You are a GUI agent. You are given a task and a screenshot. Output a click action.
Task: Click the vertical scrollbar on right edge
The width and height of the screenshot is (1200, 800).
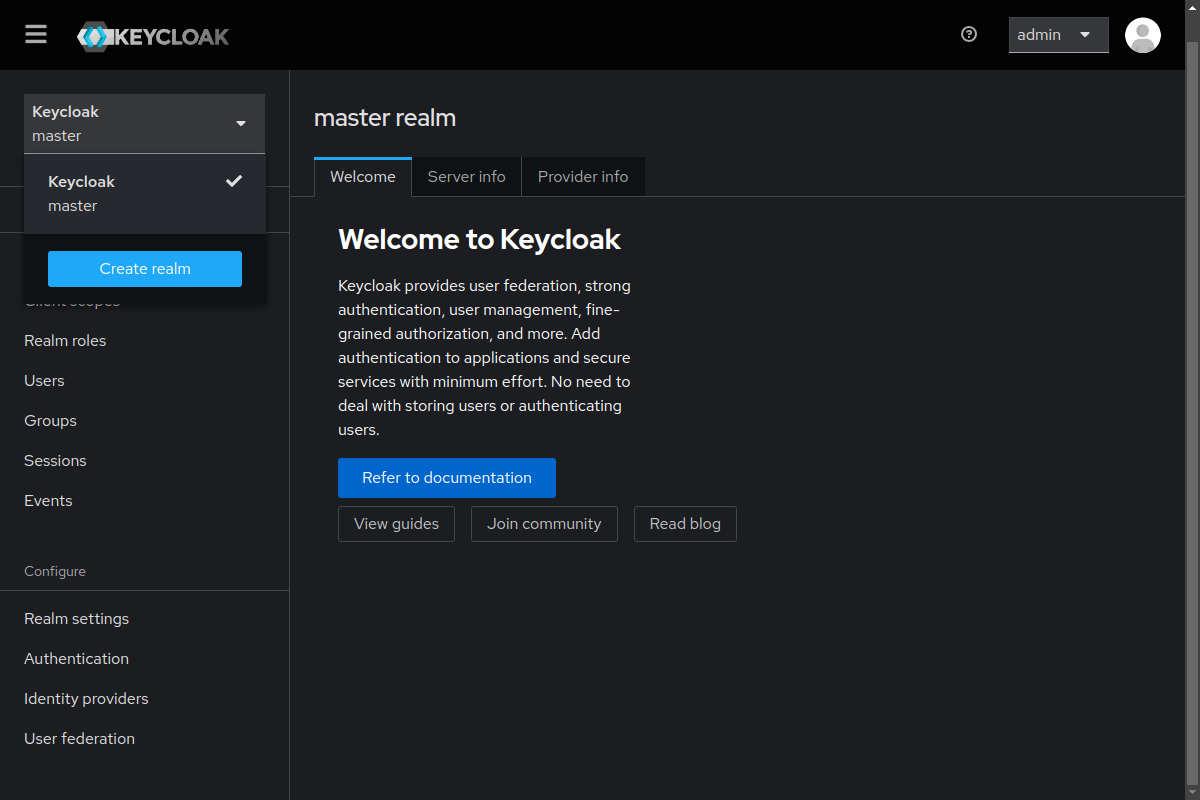click(1192, 400)
